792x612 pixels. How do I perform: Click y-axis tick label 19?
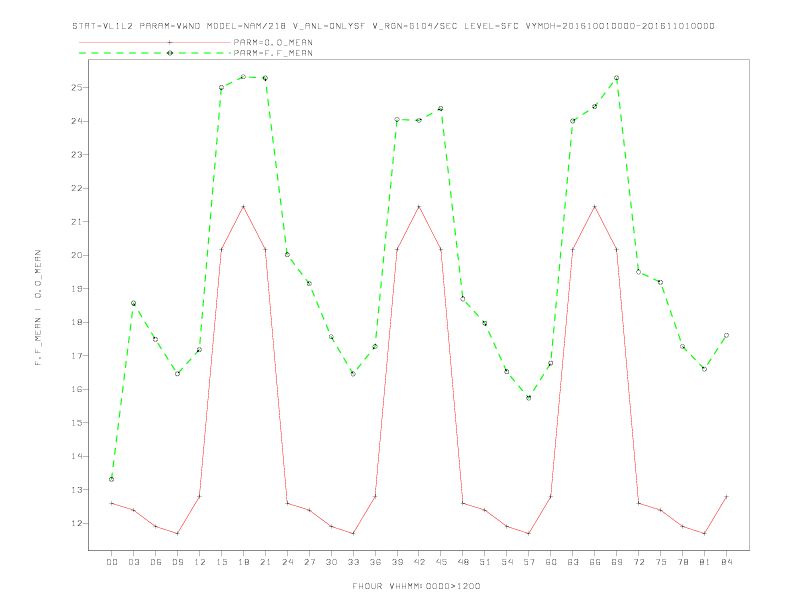(x=76, y=289)
